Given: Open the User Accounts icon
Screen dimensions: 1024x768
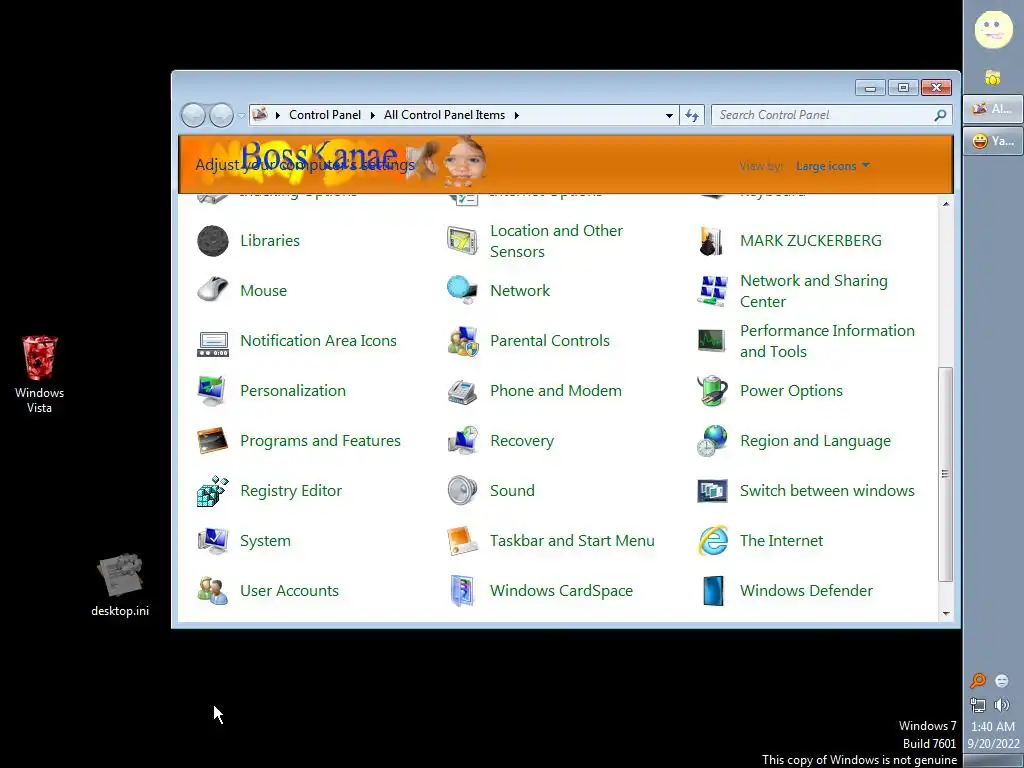Looking at the screenshot, I should pos(213,591).
